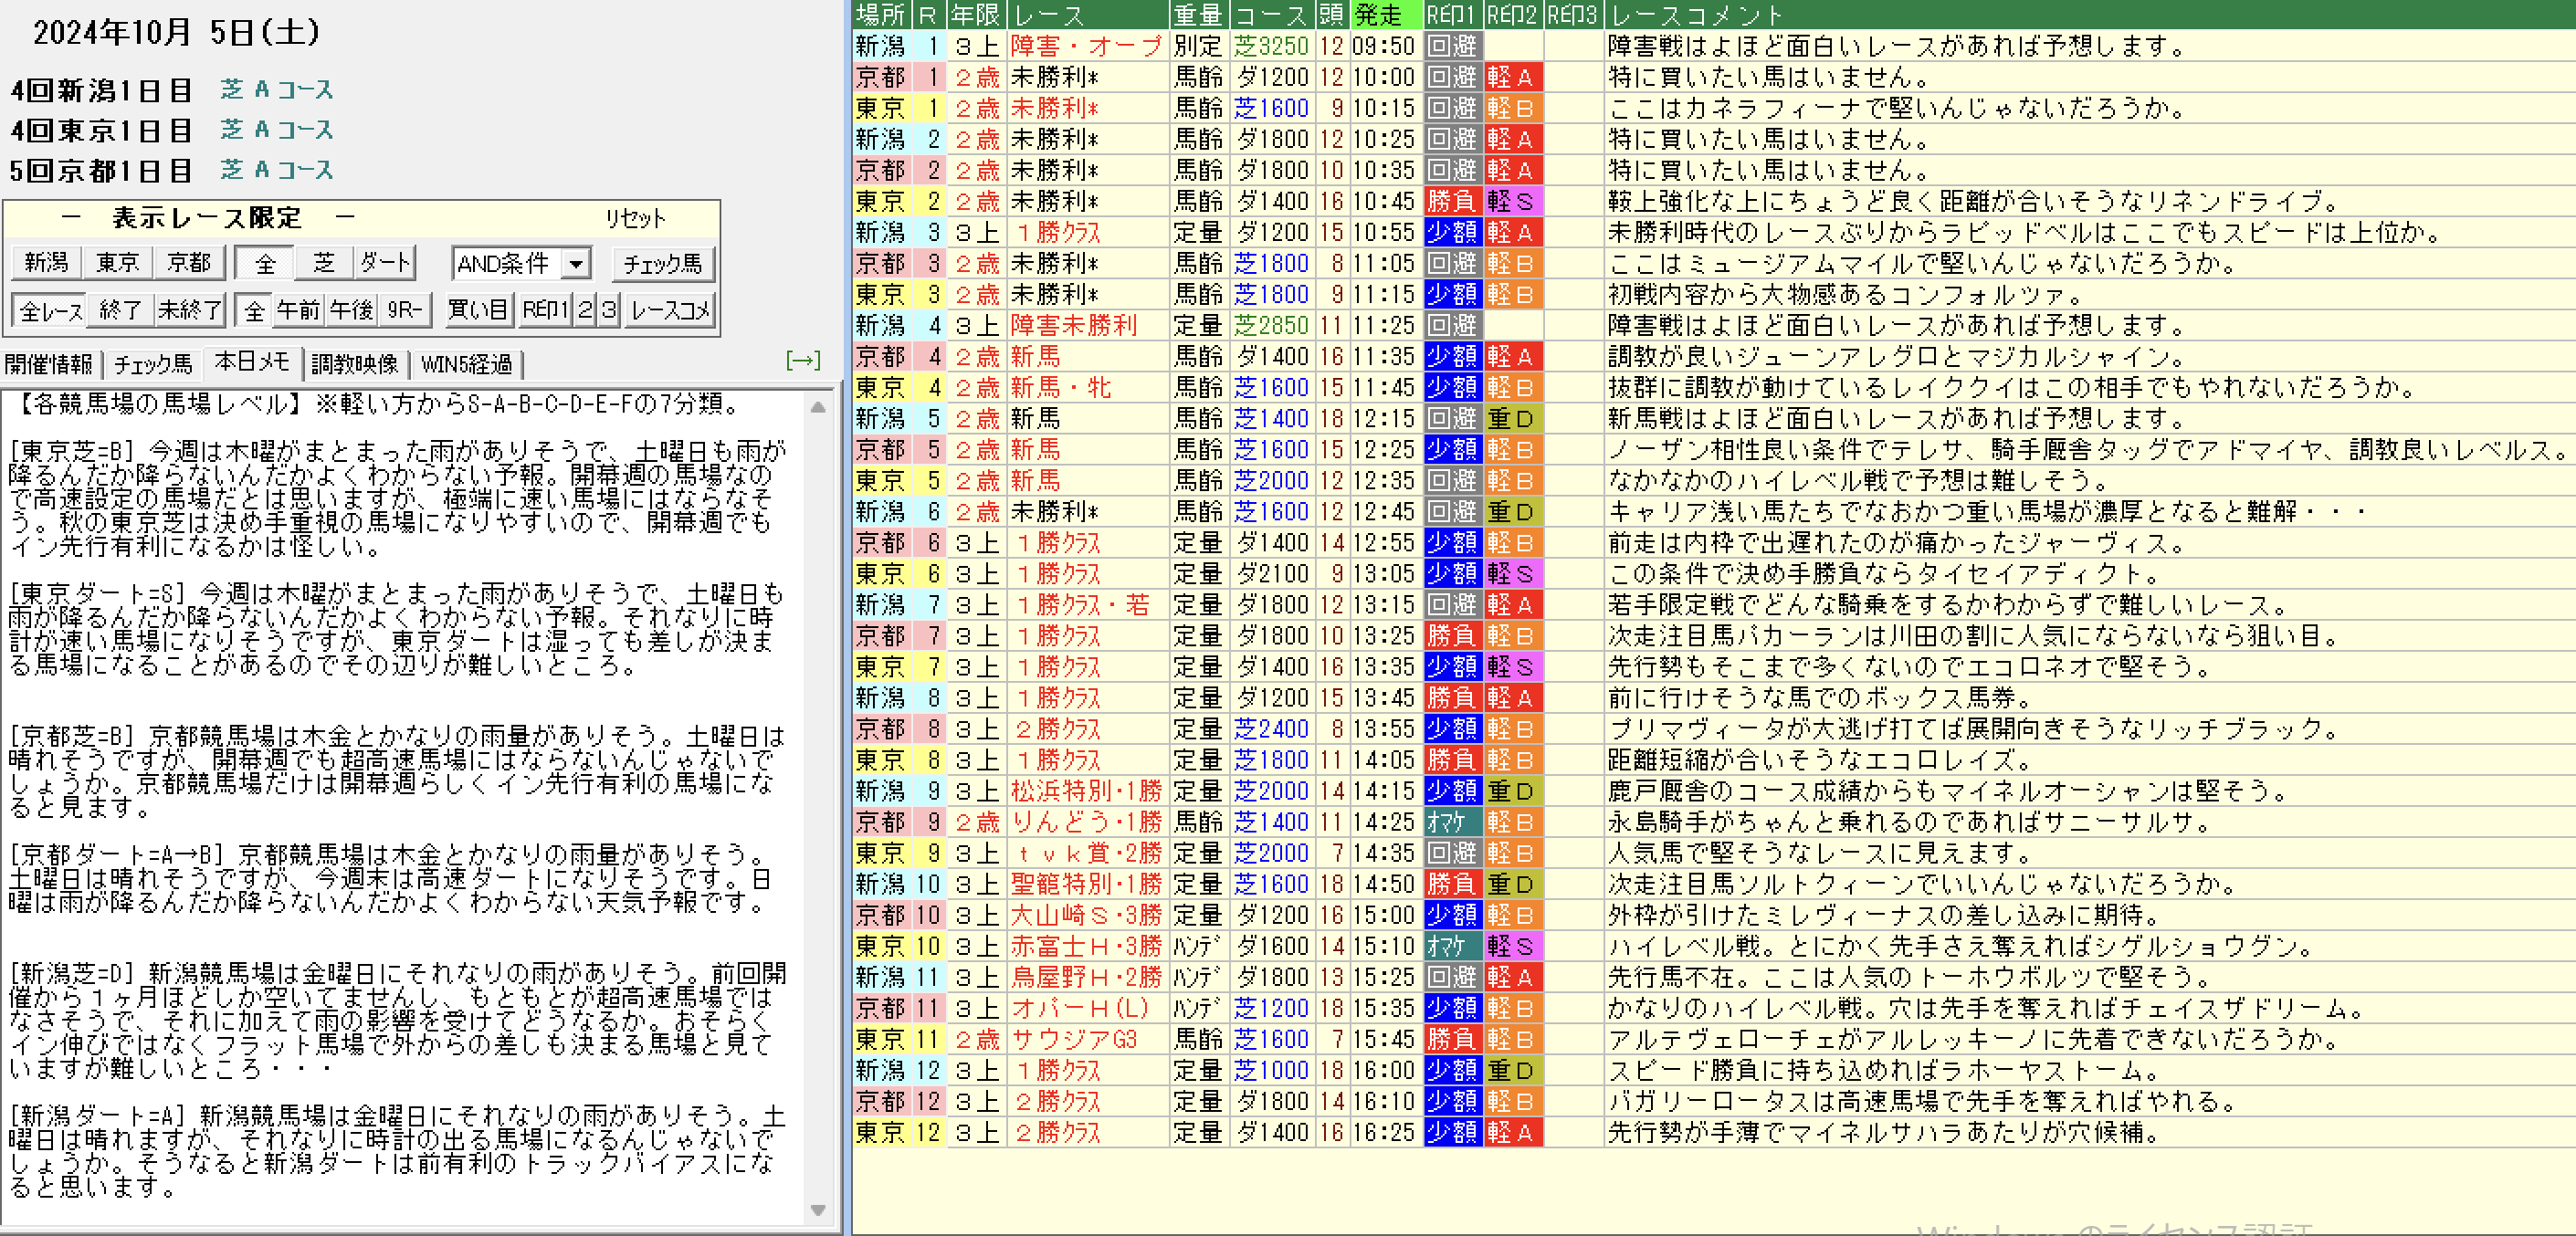Click the dash left of 表示レース限定

pos(70,217)
